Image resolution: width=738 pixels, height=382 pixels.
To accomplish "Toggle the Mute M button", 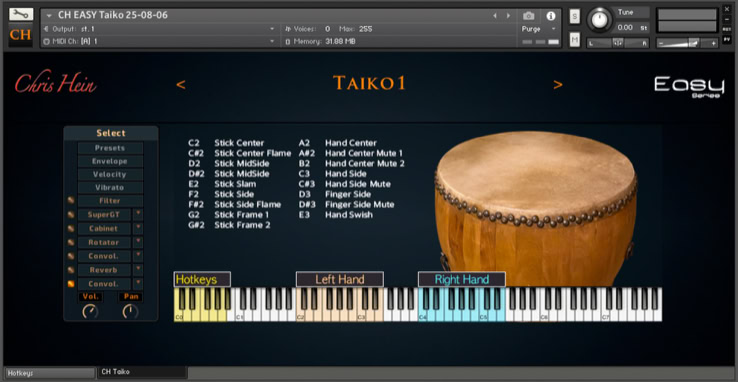I will [x=575, y=40].
